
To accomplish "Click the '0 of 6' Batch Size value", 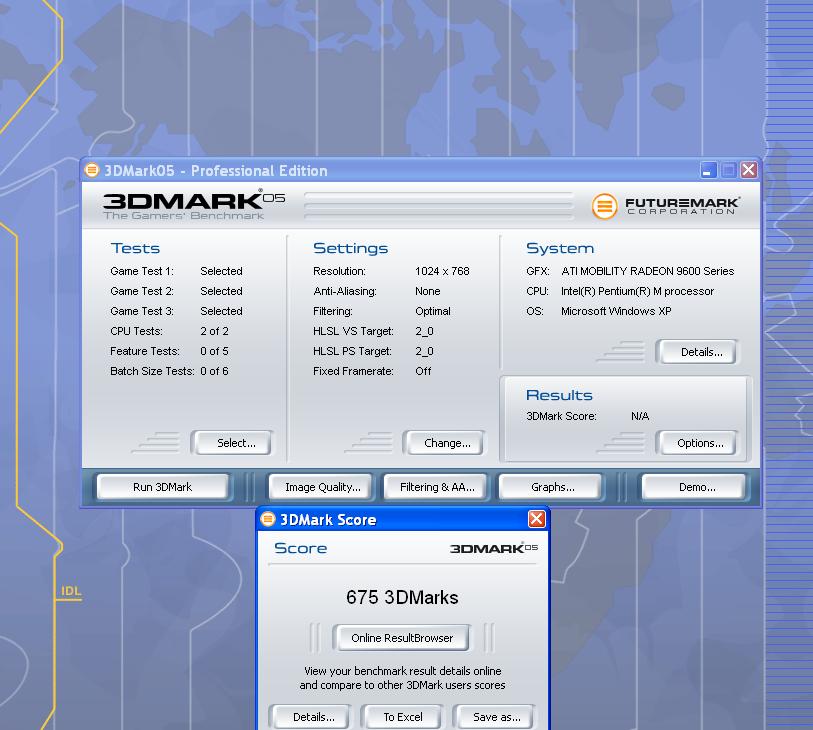I will click(214, 371).
